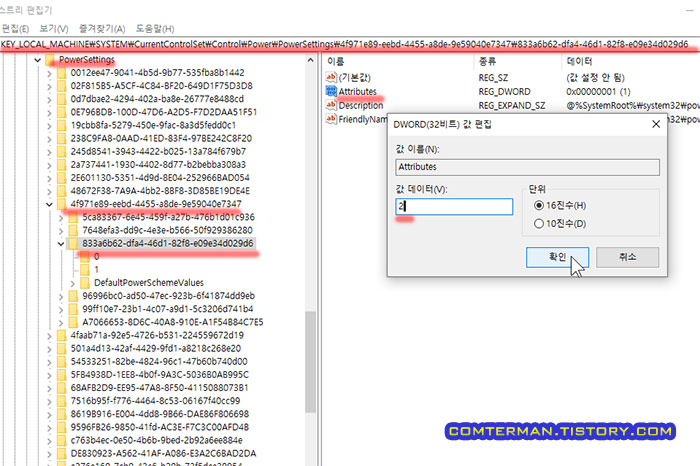
Task: Expand the 4faab71a-92e5-4726-b531-224559672d19 key
Action: click(49, 336)
